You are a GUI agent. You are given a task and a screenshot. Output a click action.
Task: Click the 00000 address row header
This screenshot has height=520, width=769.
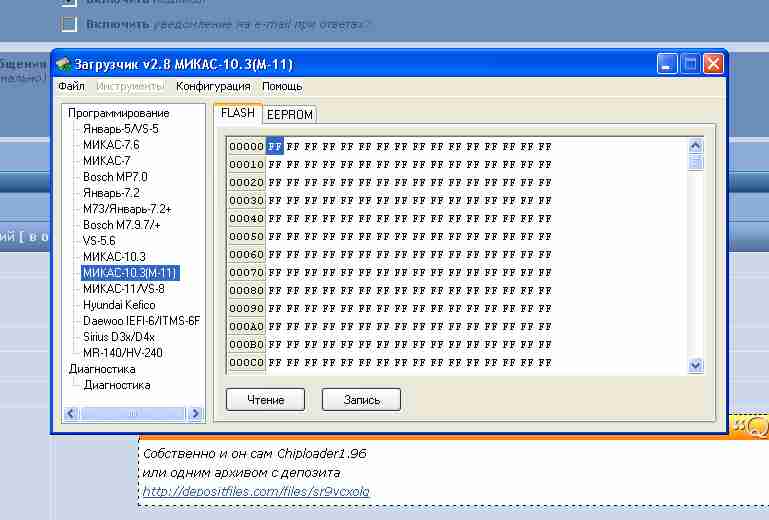coord(246,147)
